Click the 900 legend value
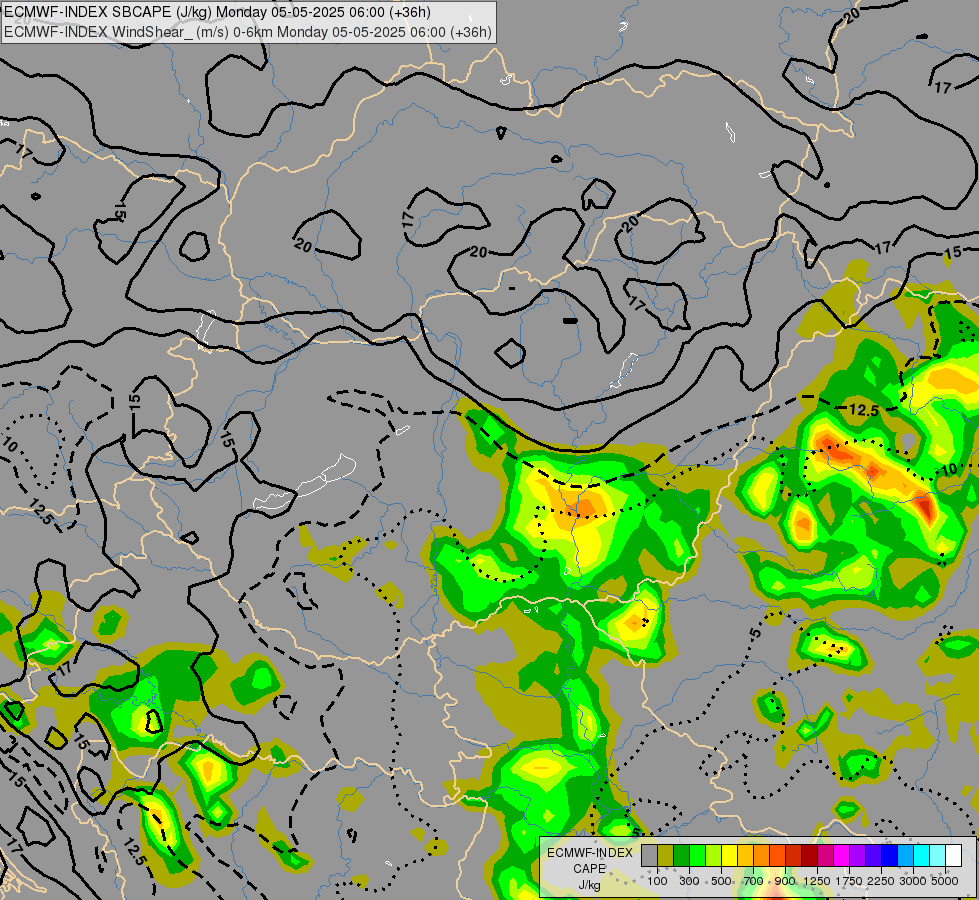The height and width of the screenshot is (900, 979). coord(785,881)
